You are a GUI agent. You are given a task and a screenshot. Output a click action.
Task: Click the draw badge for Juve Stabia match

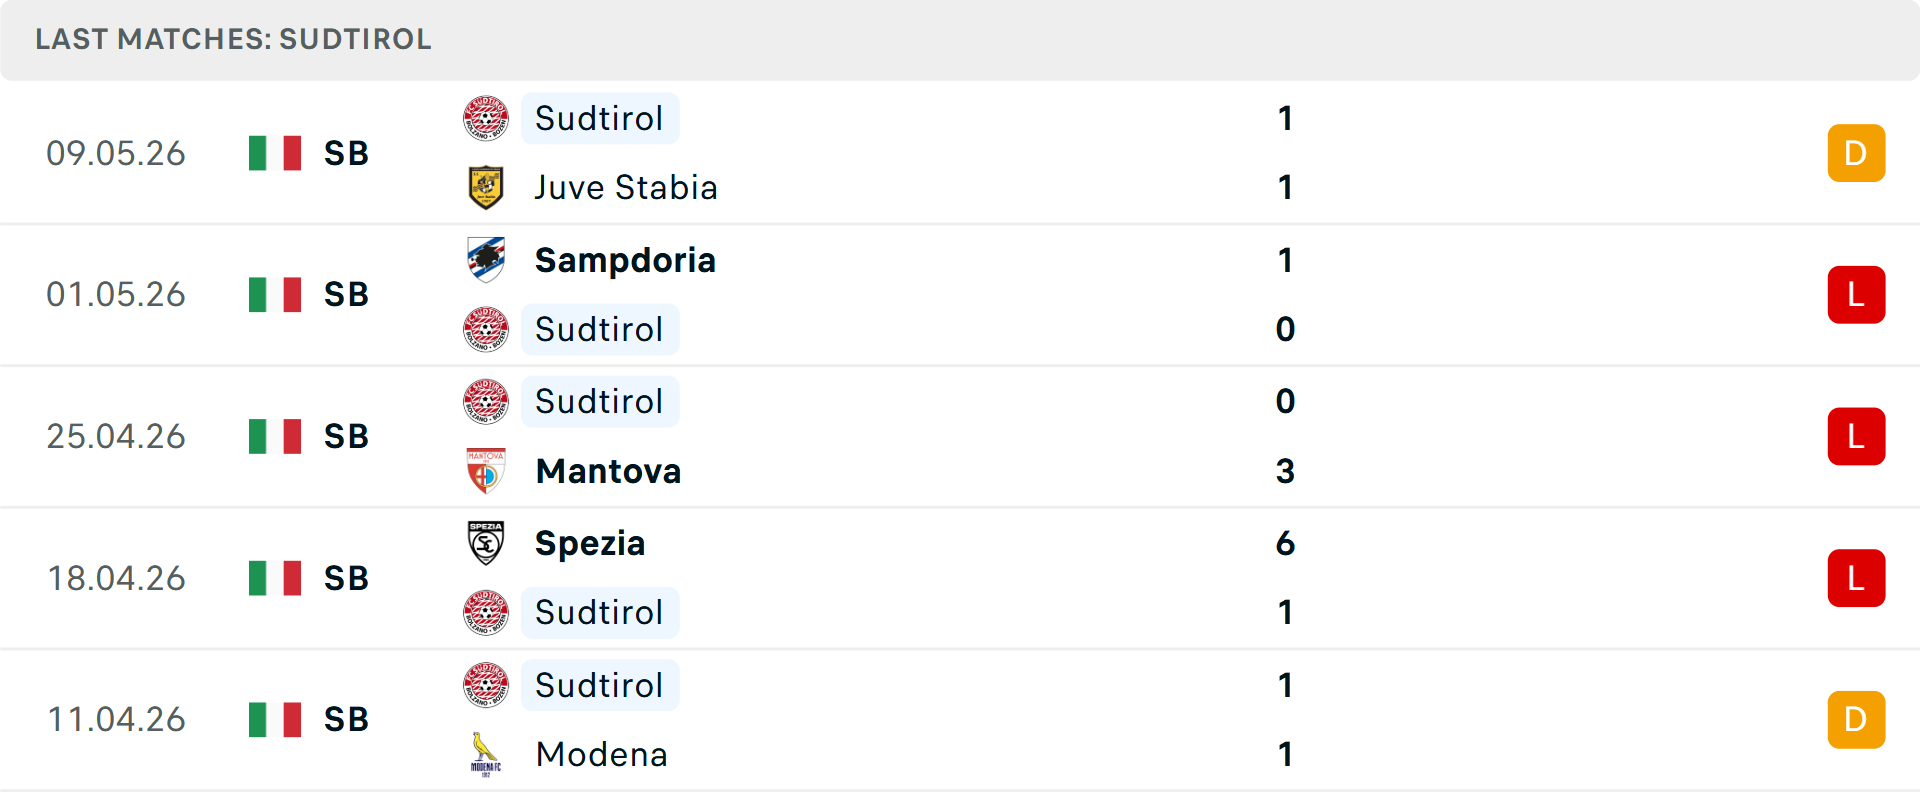click(x=1856, y=153)
